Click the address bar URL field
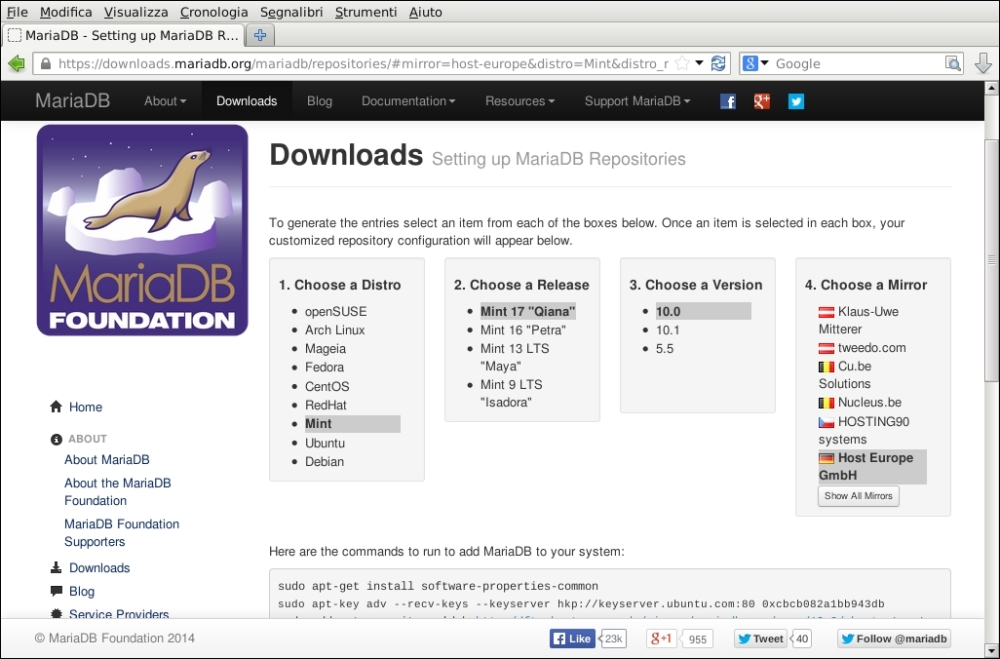Screen dimensions: 1000x659 [x=363, y=64]
